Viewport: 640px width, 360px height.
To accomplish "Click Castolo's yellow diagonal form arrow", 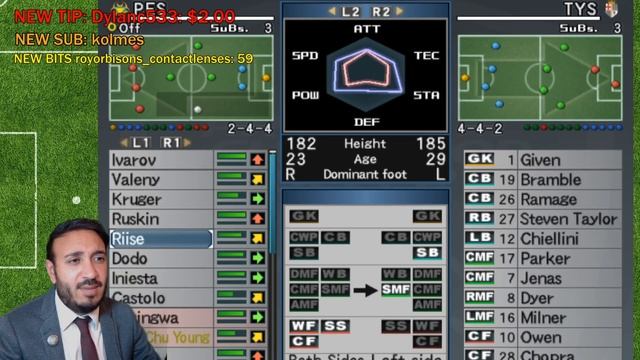I will [258, 297].
